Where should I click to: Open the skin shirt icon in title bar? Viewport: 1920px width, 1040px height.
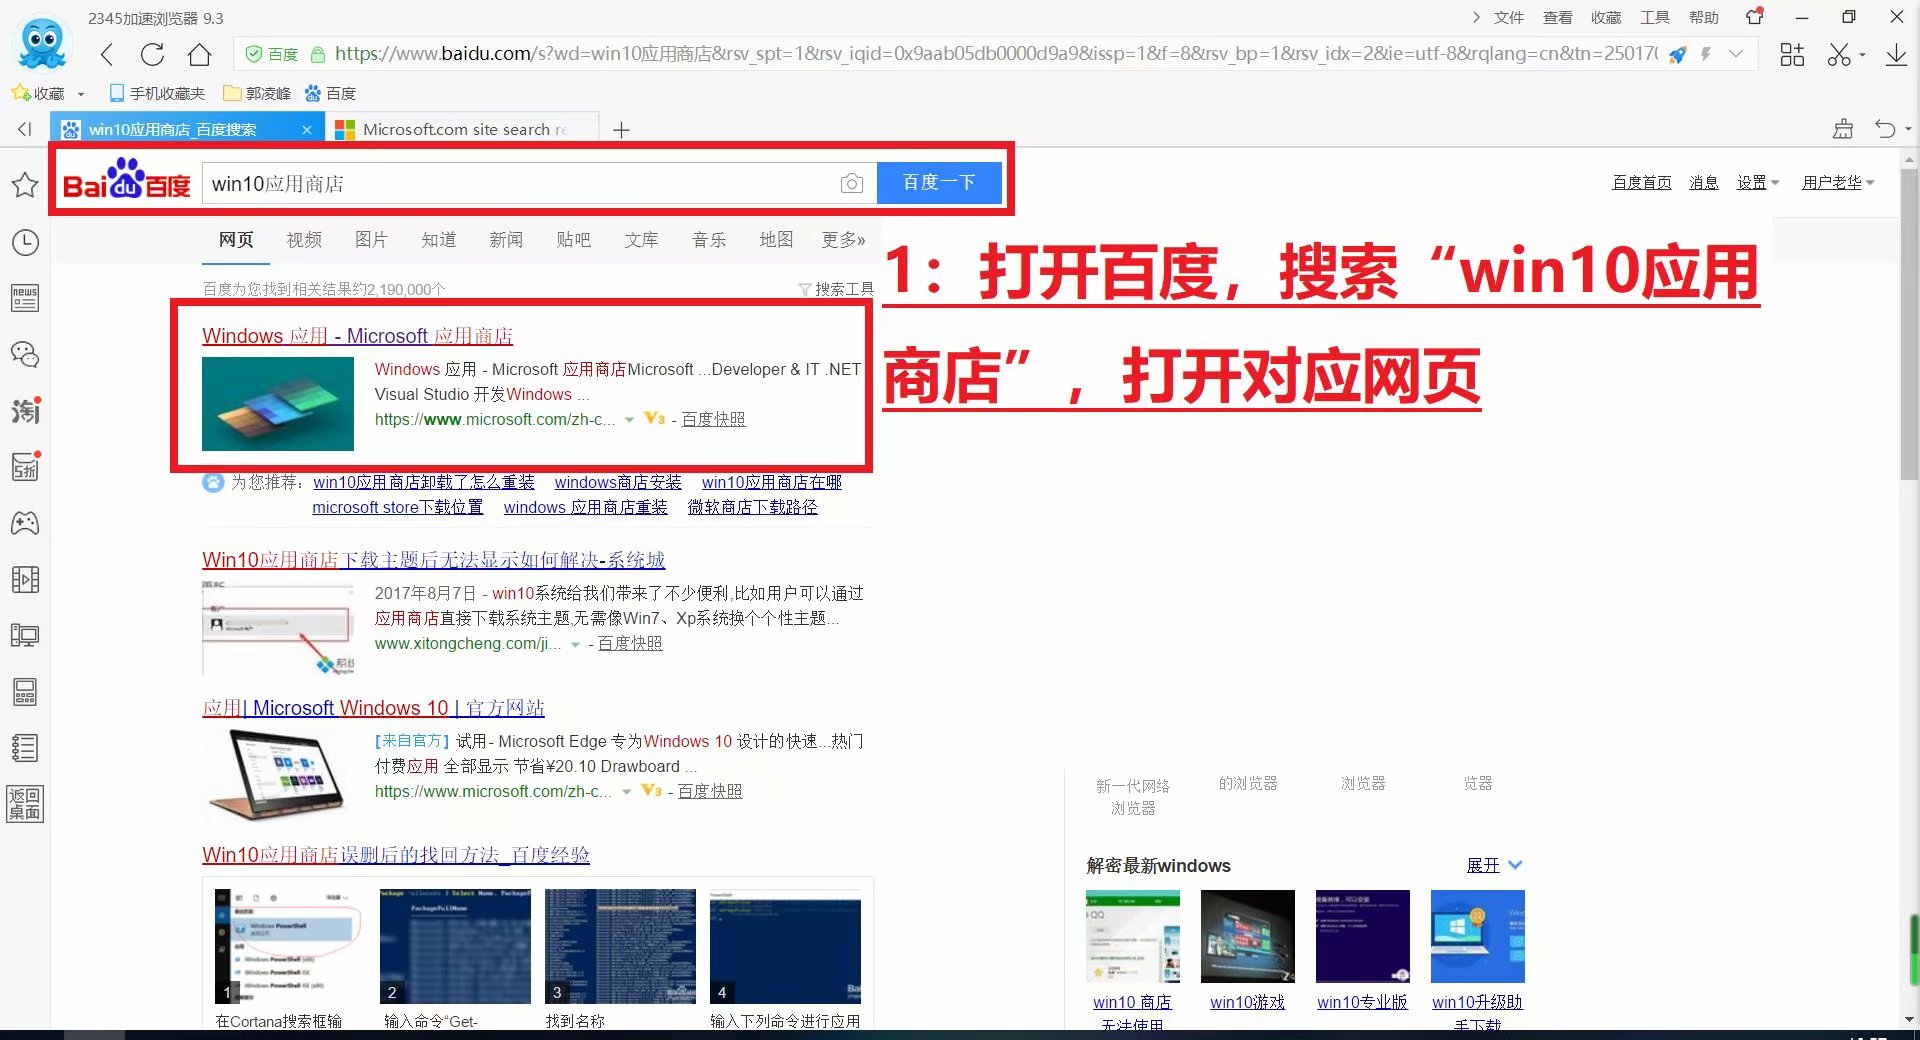[x=1755, y=16]
